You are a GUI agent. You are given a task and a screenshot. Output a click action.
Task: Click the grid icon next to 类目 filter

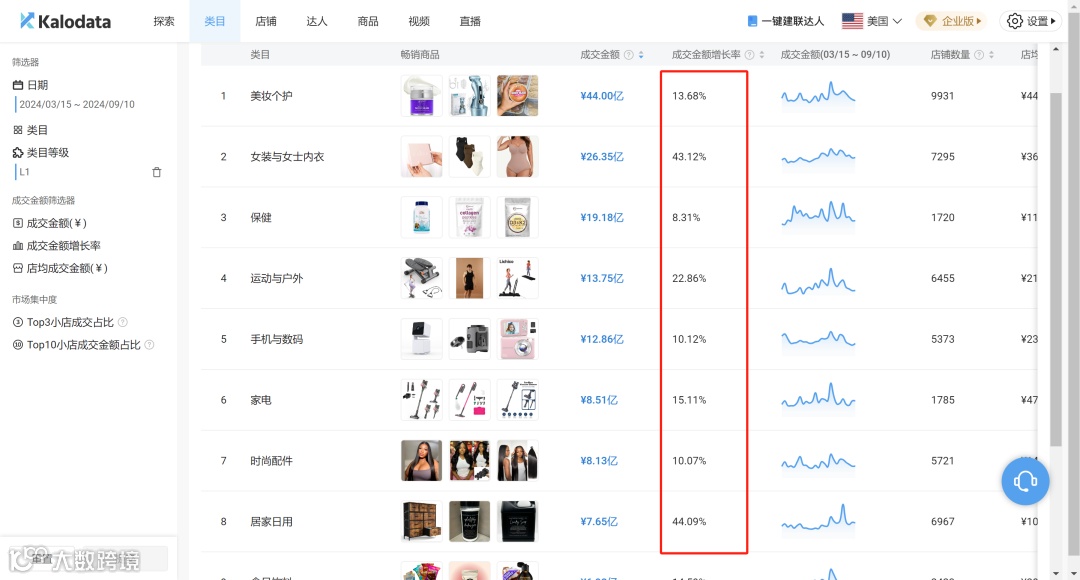[x=16, y=129]
